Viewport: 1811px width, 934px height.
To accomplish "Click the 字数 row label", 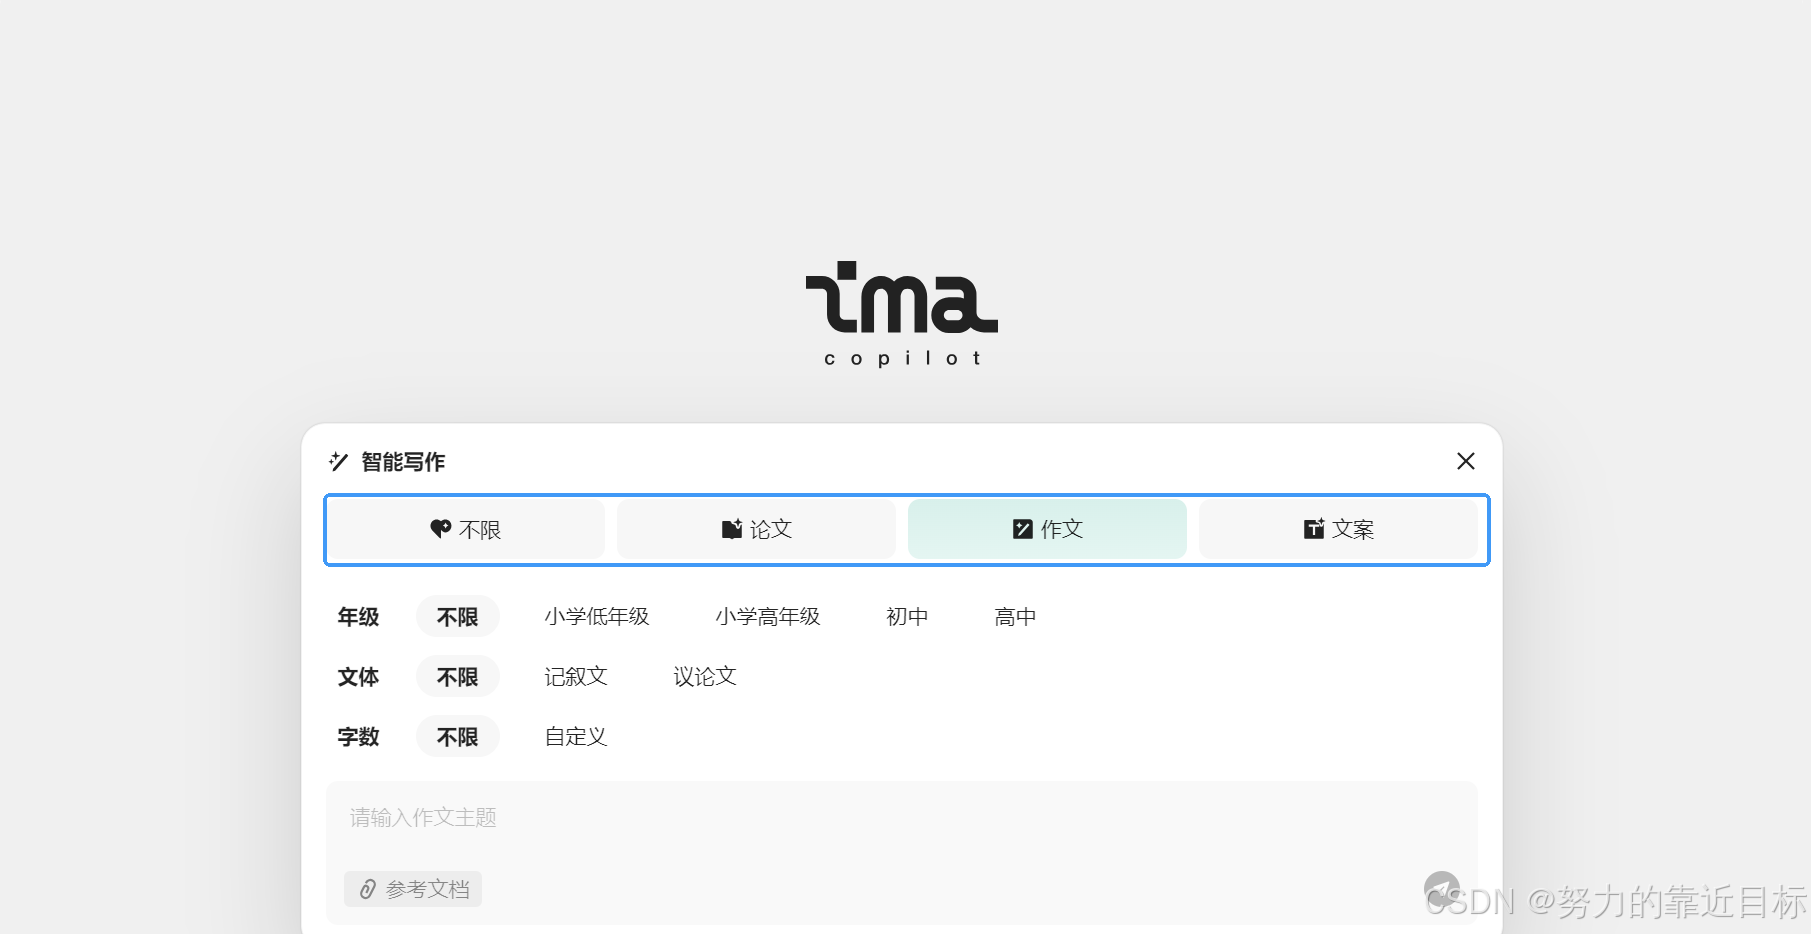I will 358,737.
